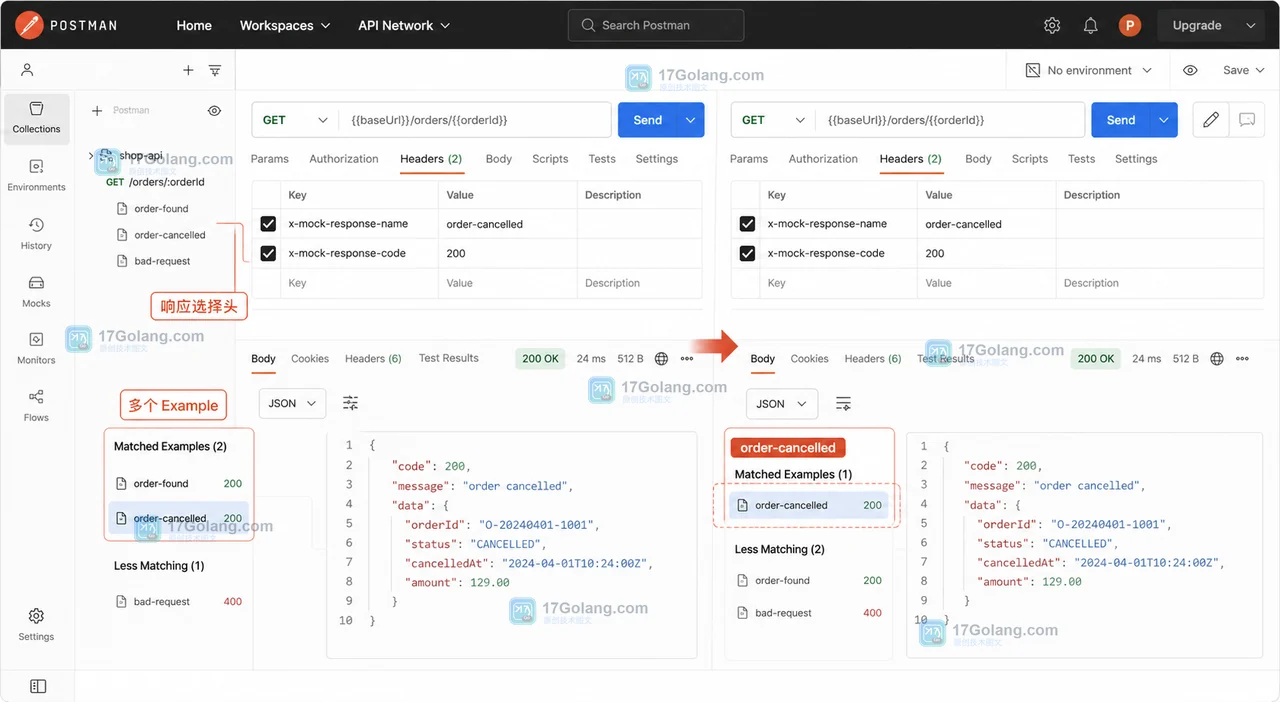Open the Mocks sidebar section
The image size is (1280, 702).
coord(37,292)
